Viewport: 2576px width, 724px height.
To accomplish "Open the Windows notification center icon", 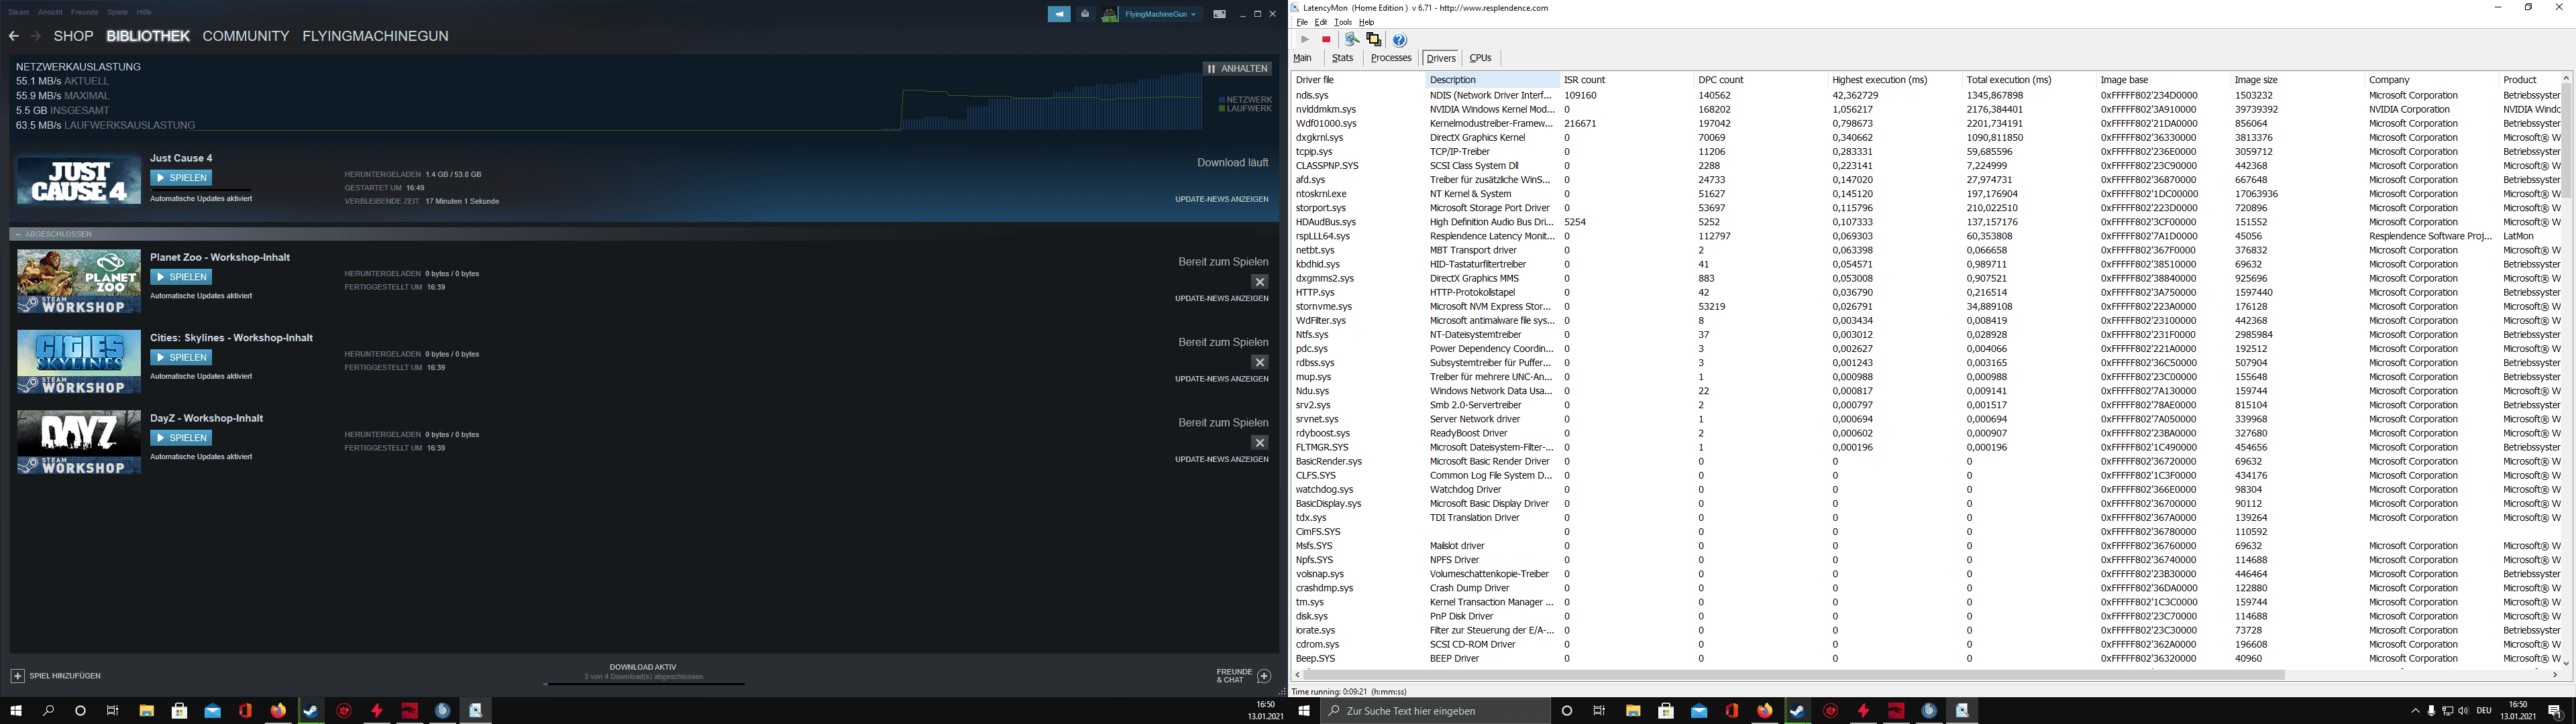I will pos(2555,711).
